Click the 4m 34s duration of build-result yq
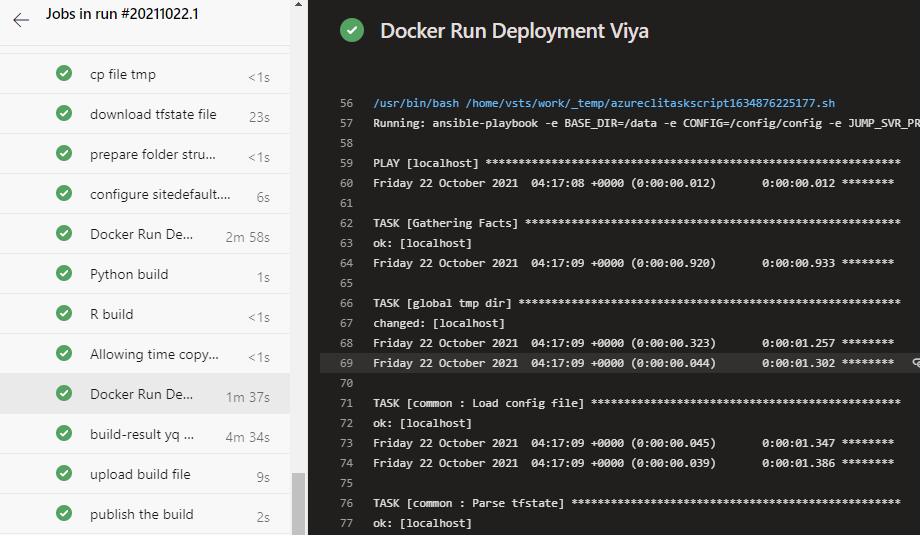Image resolution: width=920 pixels, height=535 pixels. [248, 437]
